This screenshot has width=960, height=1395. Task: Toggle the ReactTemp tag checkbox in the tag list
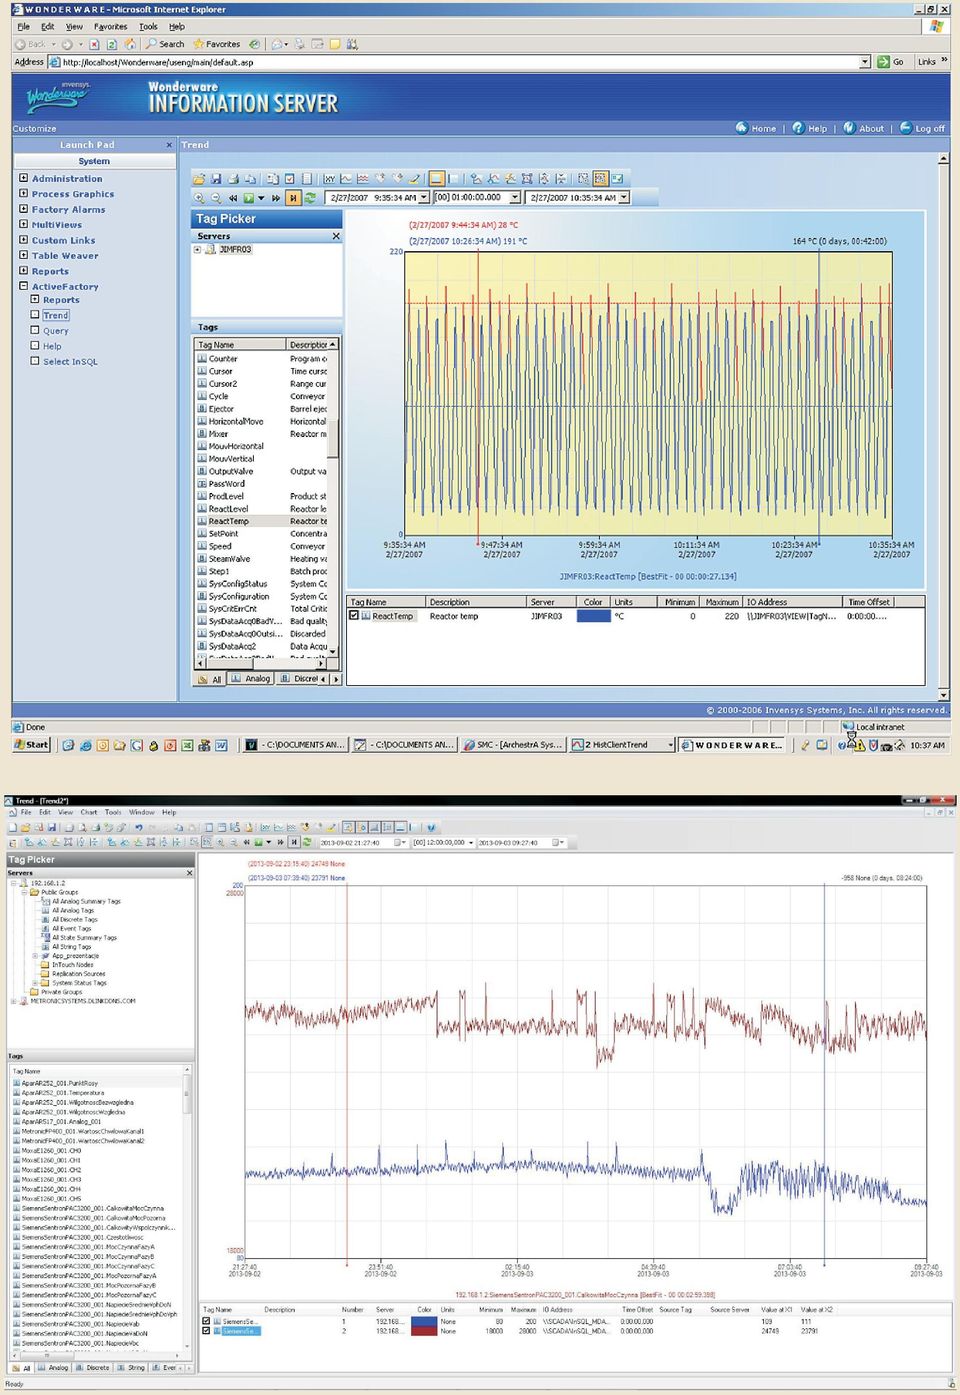[354, 616]
